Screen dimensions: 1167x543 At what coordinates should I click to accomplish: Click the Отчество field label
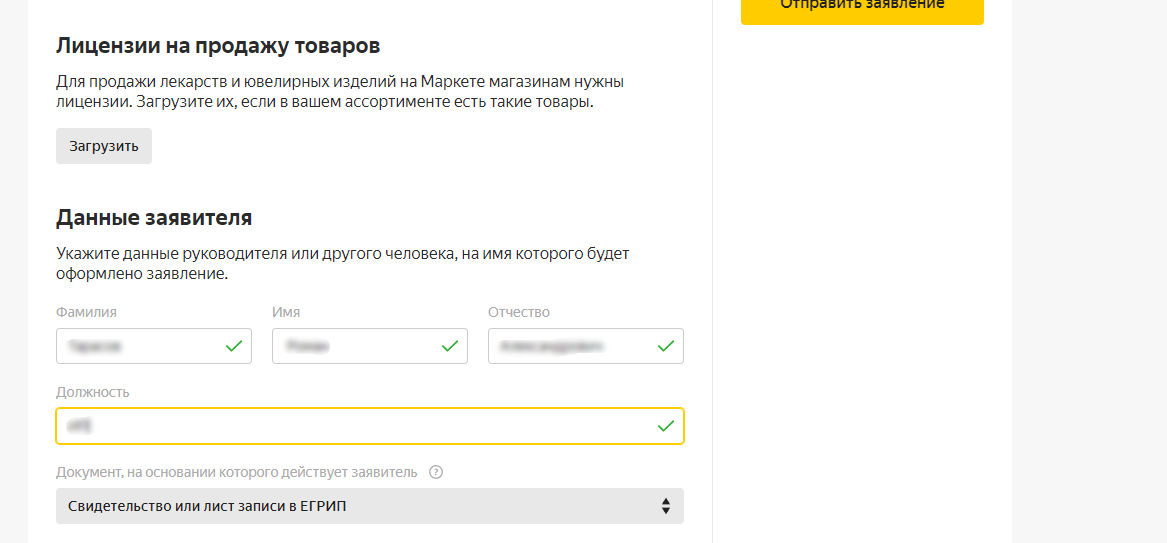(519, 312)
